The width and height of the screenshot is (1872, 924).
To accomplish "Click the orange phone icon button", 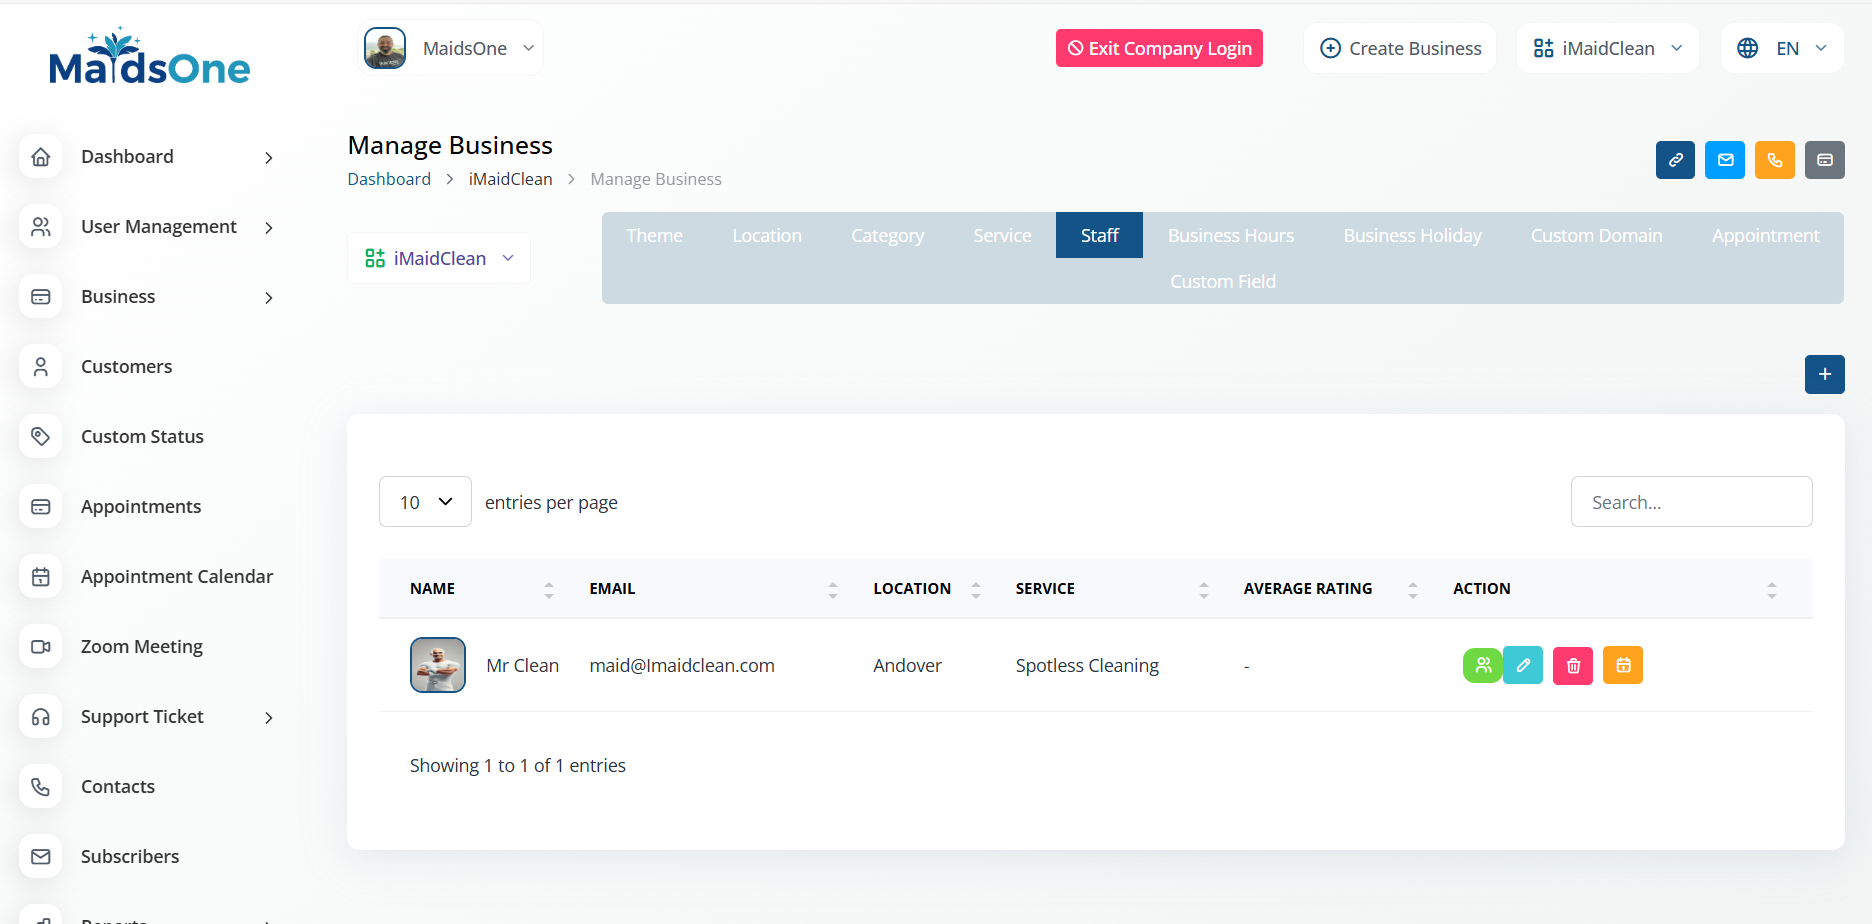I will 1775,160.
